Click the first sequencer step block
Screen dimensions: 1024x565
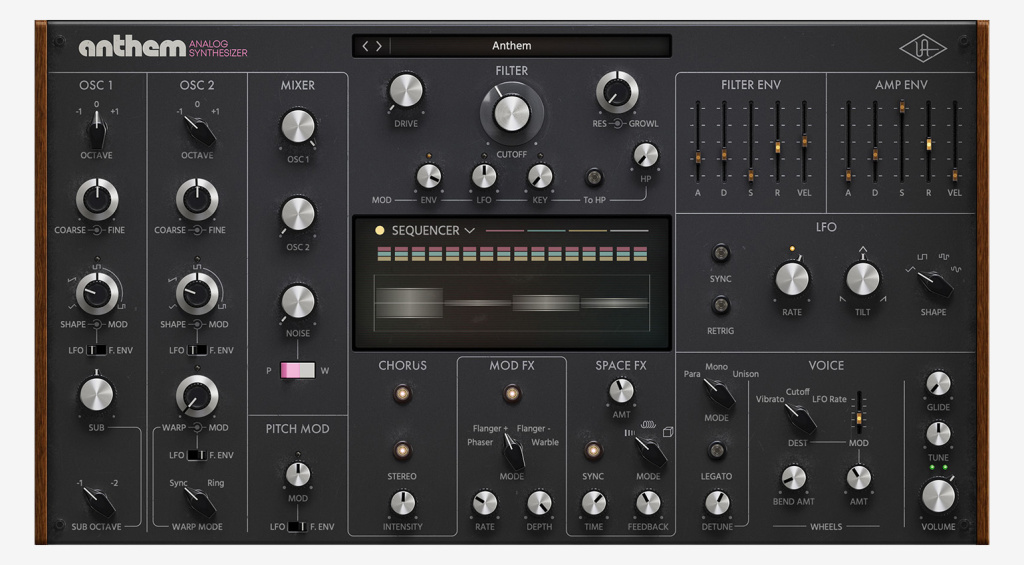[384, 254]
